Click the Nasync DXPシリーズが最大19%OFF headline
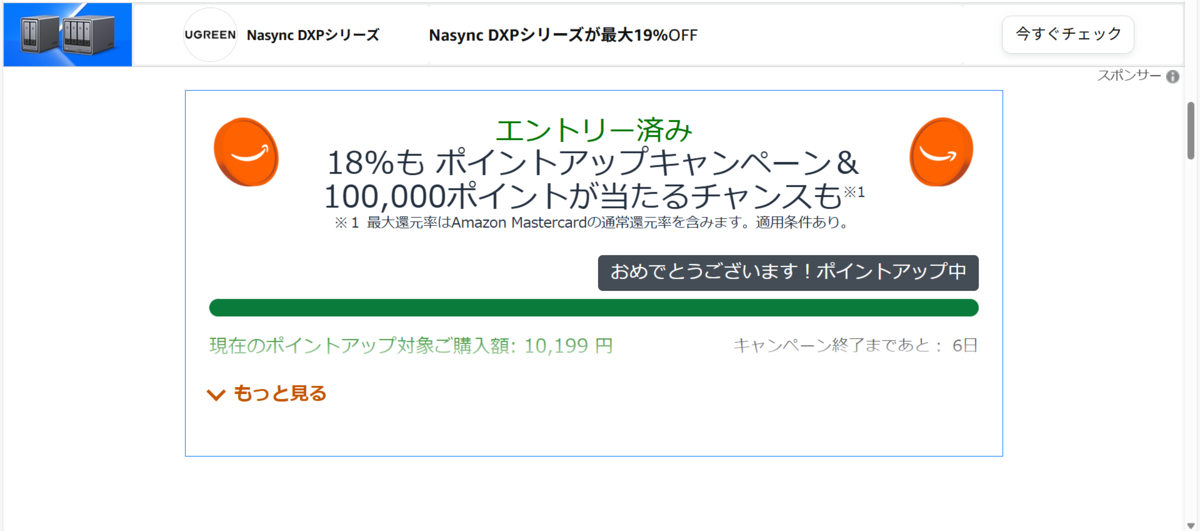 point(563,35)
